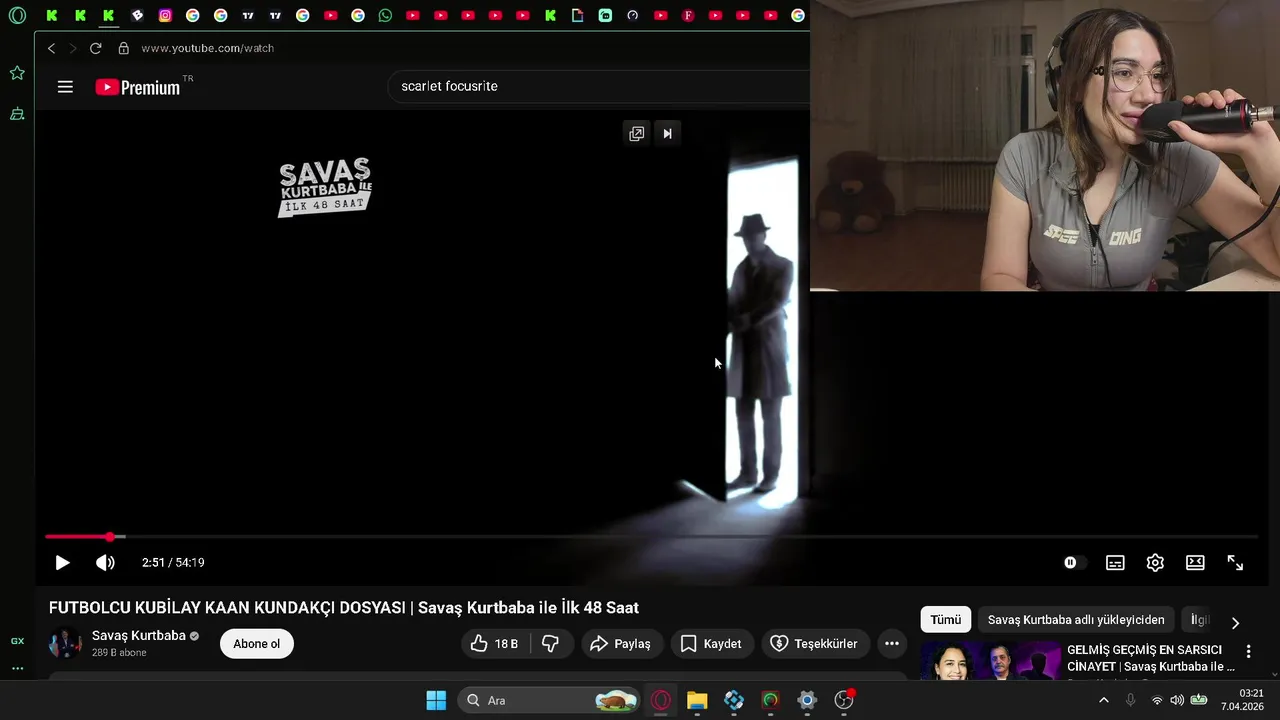The height and width of the screenshot is (720, 1280).
Task: Open Wi-Fi network tray icon
Action: 1157,700
